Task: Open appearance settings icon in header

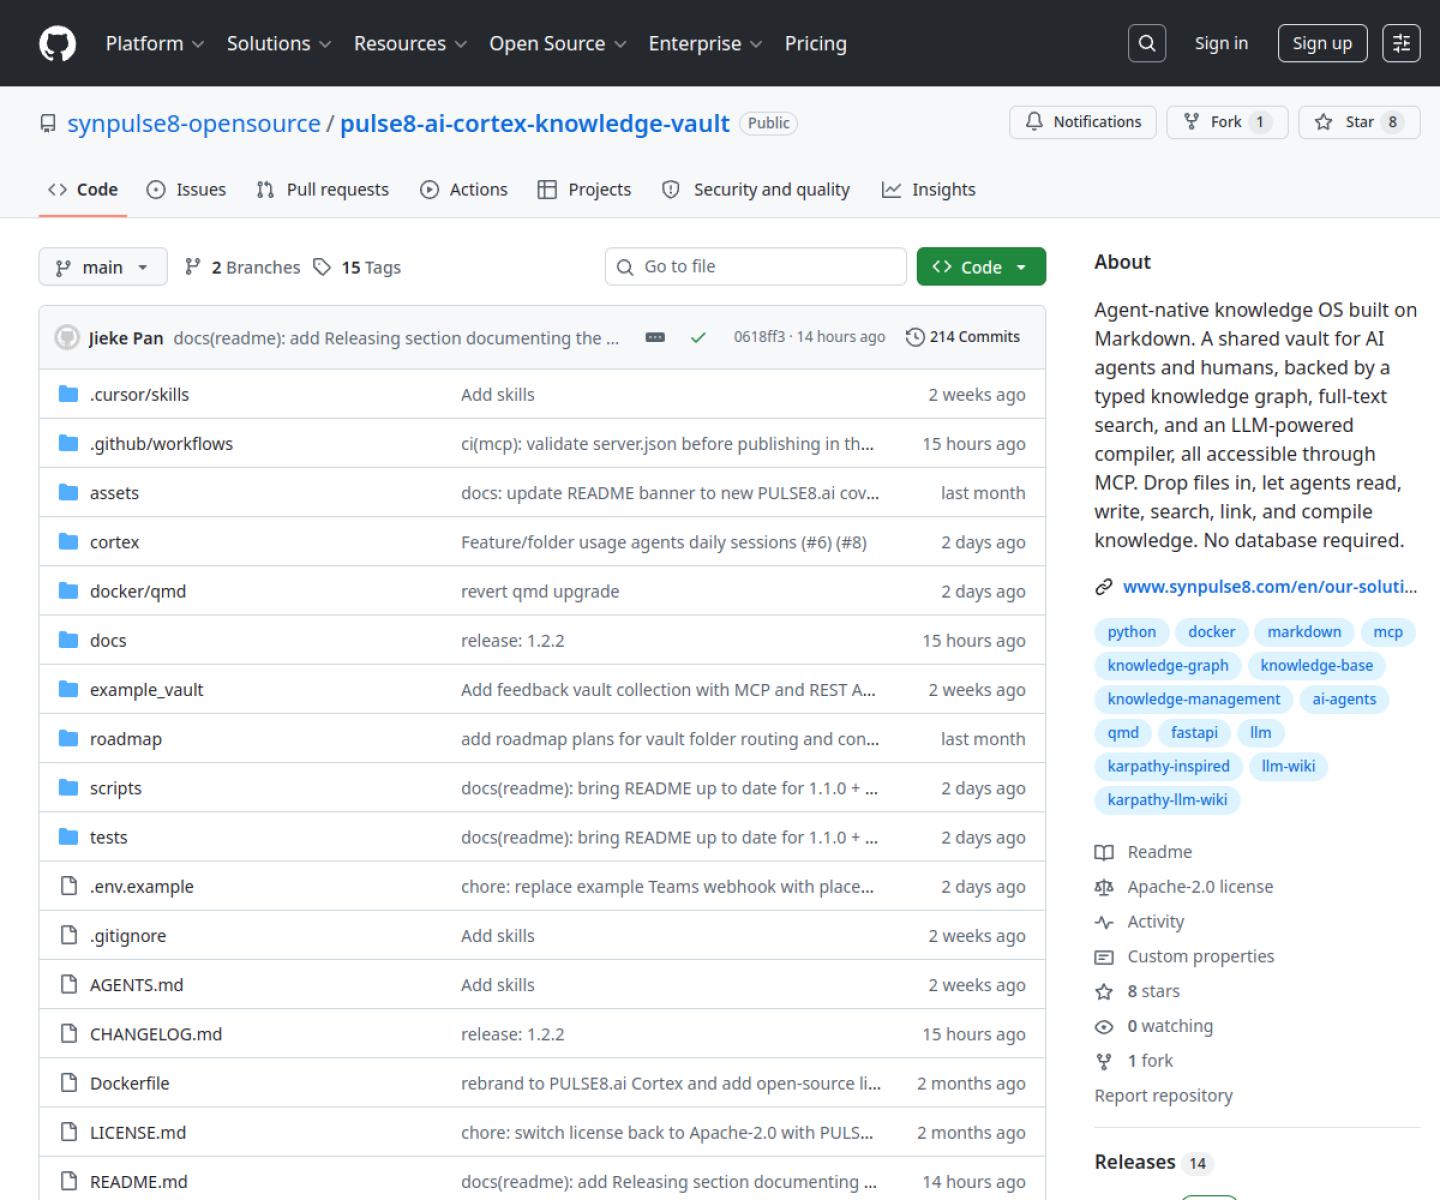Action: [x=1401, y=43]
